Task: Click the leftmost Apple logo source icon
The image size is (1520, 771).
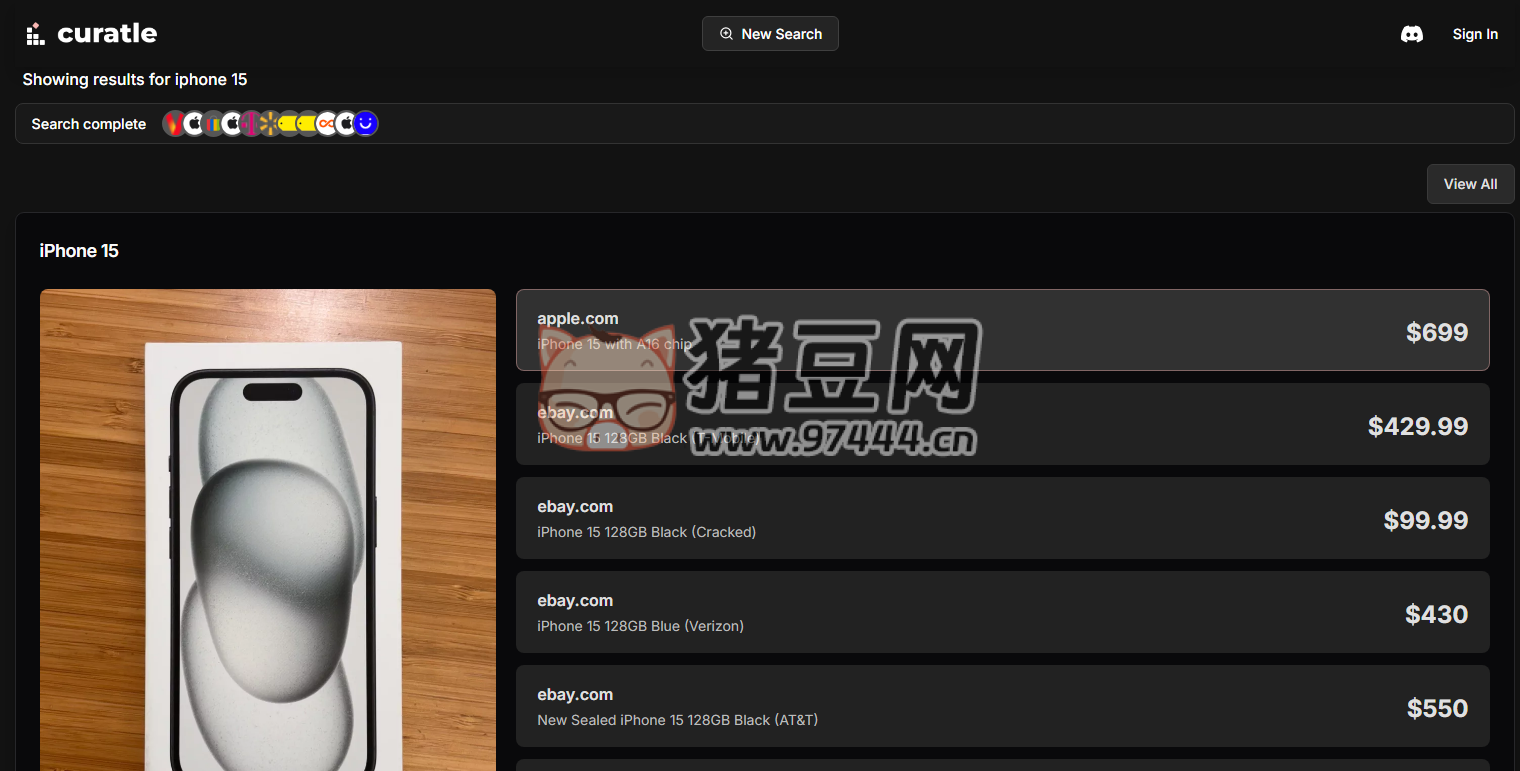Action: pos(194,124)
